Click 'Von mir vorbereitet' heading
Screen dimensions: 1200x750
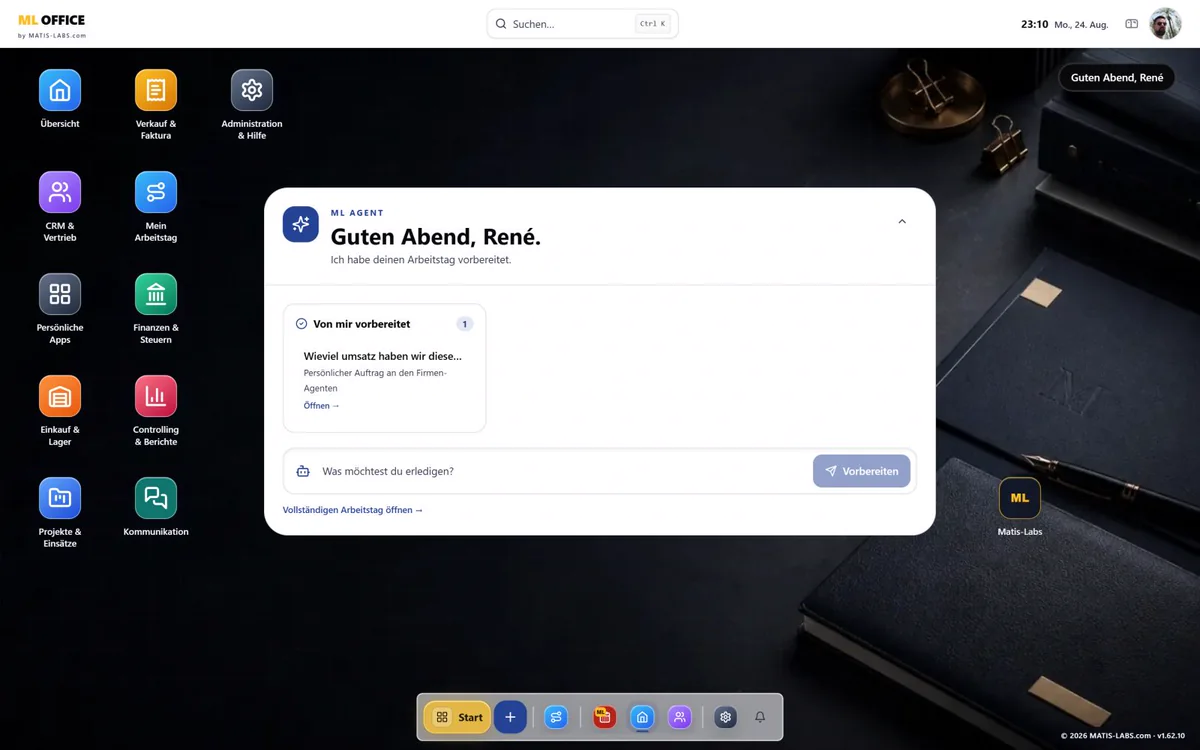(362, 324)
